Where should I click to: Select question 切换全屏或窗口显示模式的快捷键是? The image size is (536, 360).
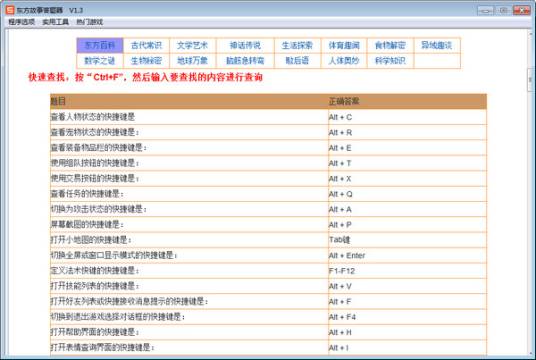pyautogui.click(x=189, y=256)
